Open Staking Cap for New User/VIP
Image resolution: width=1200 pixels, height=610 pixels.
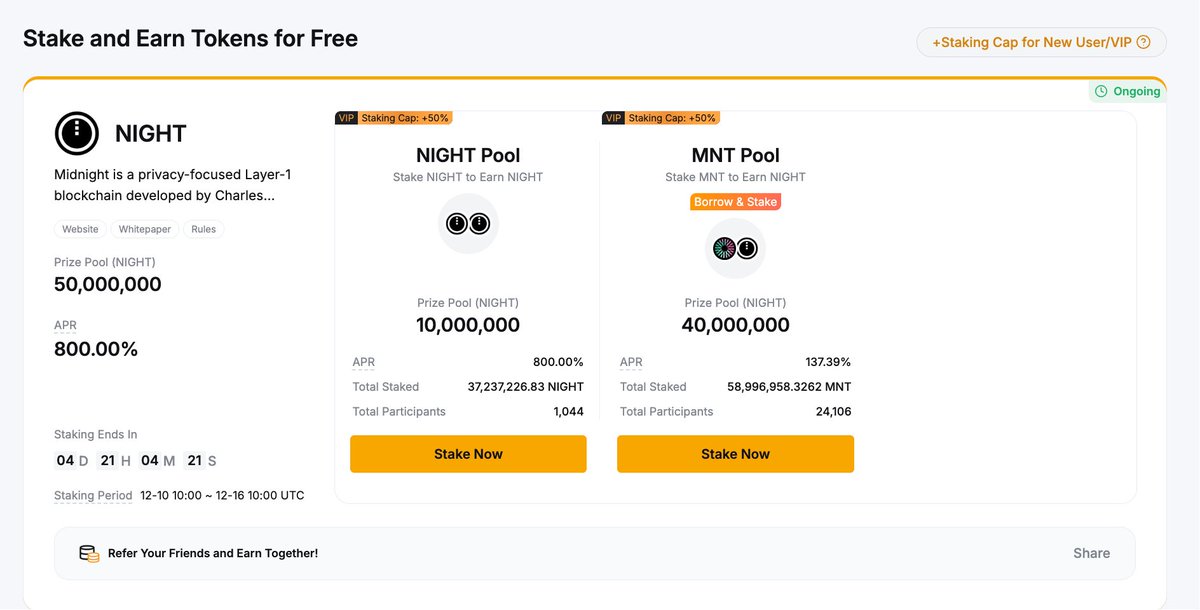[x=1040, y=42]
